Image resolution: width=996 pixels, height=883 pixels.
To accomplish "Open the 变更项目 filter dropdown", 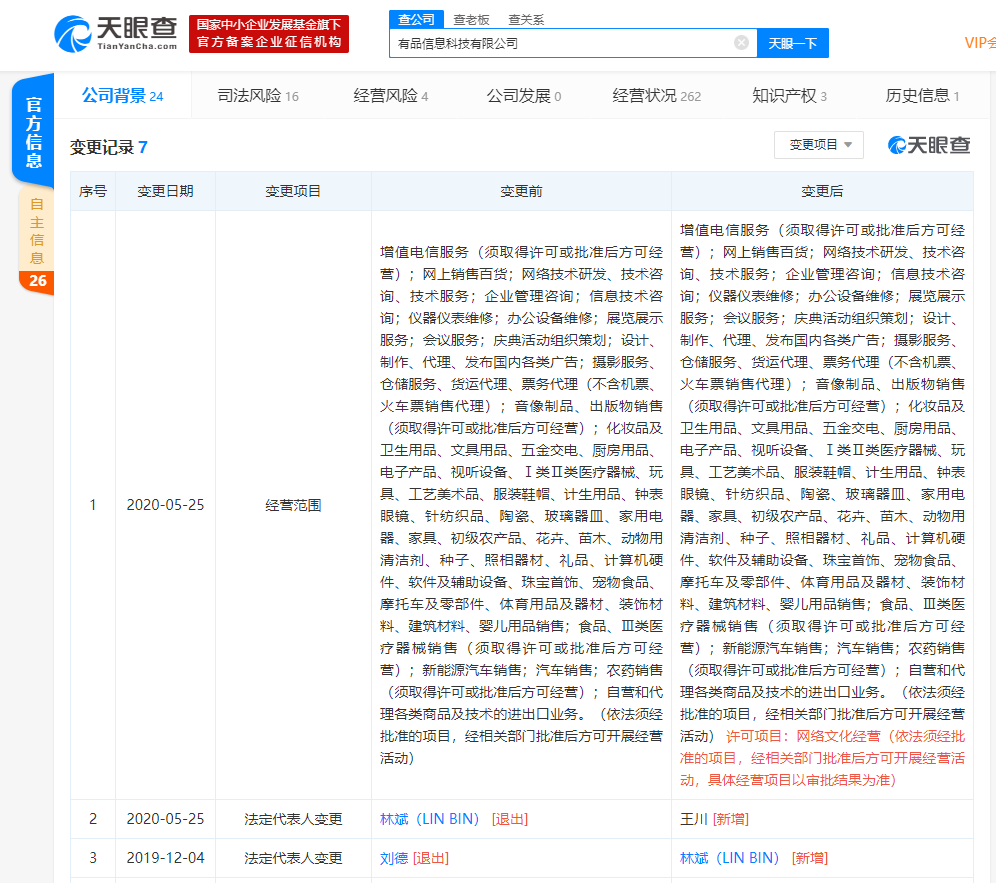I will click(818, 145).
